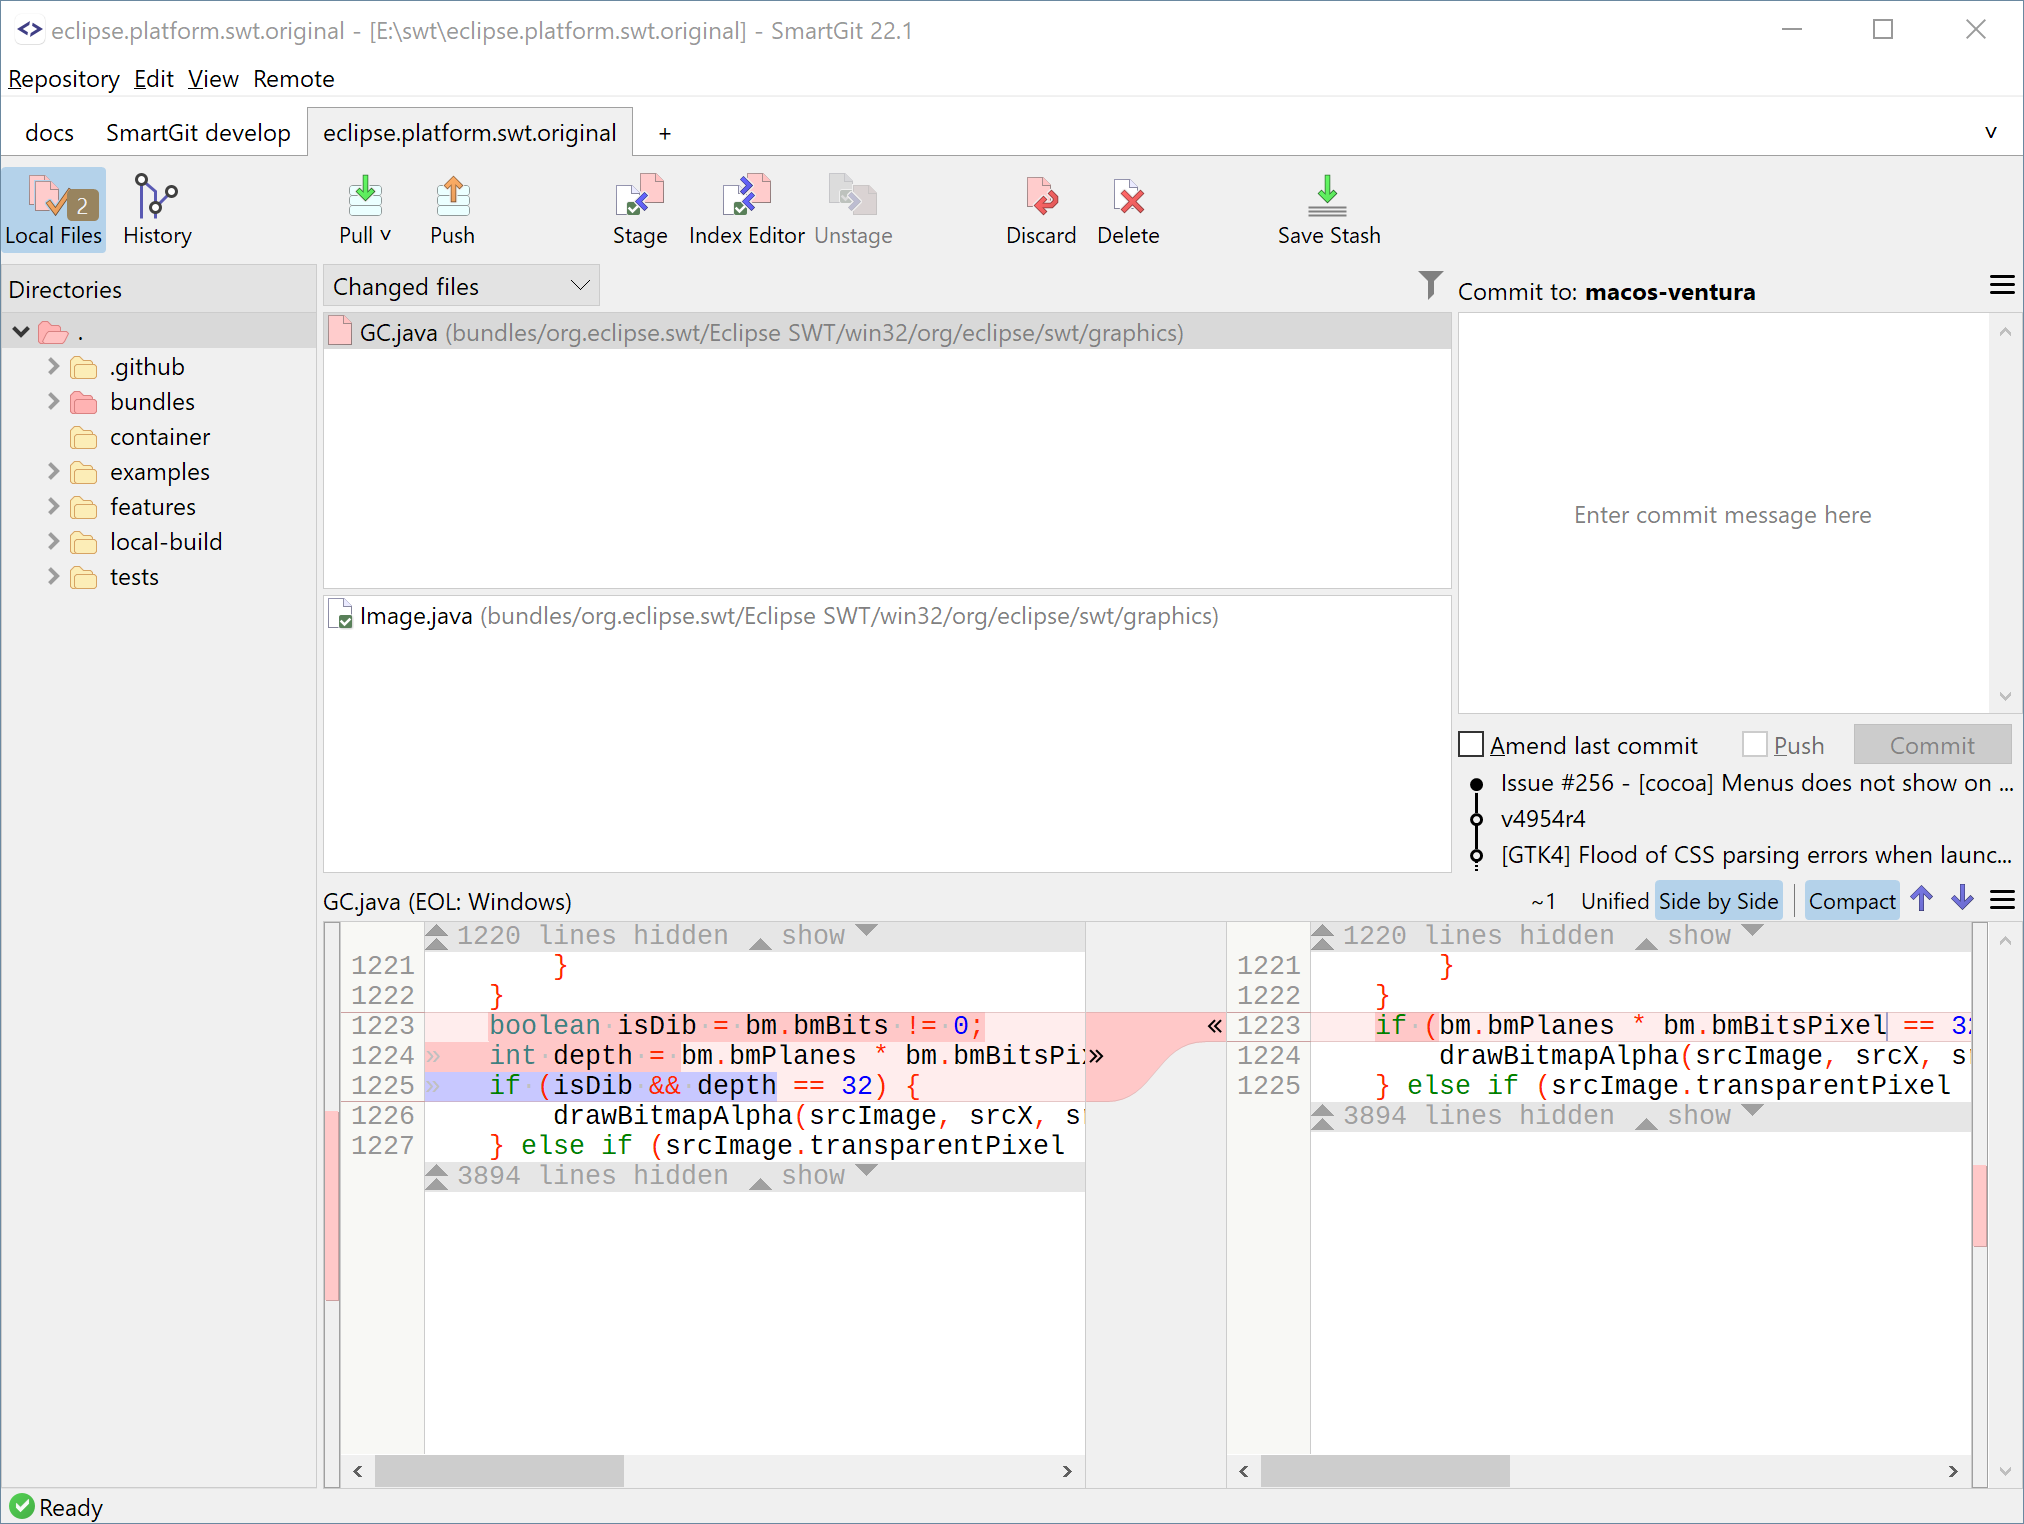The width and height of the screenshot is (2024, 1524).
Task: Jump to the previous change
Action: tap(1921, 898)
